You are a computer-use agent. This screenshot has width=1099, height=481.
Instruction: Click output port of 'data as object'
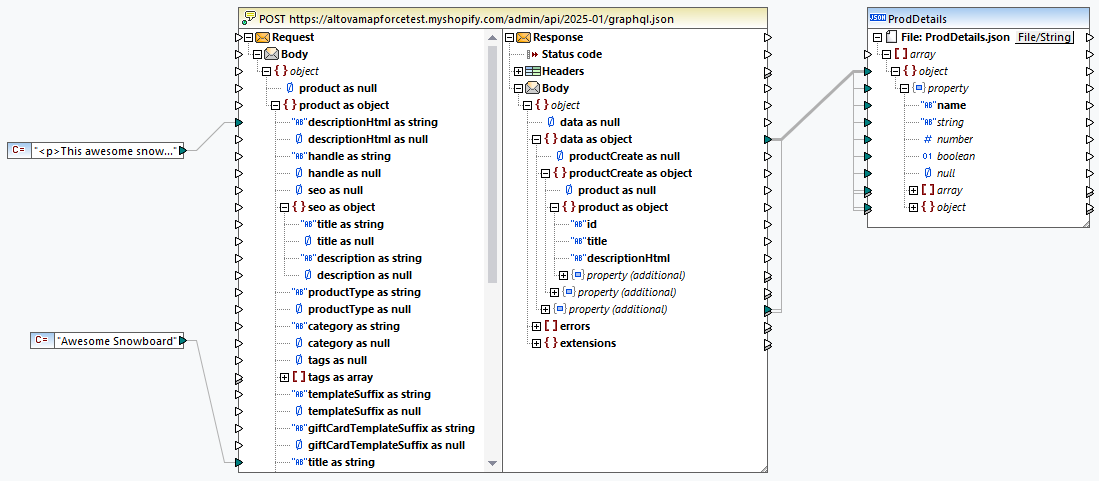coord(767,139)
